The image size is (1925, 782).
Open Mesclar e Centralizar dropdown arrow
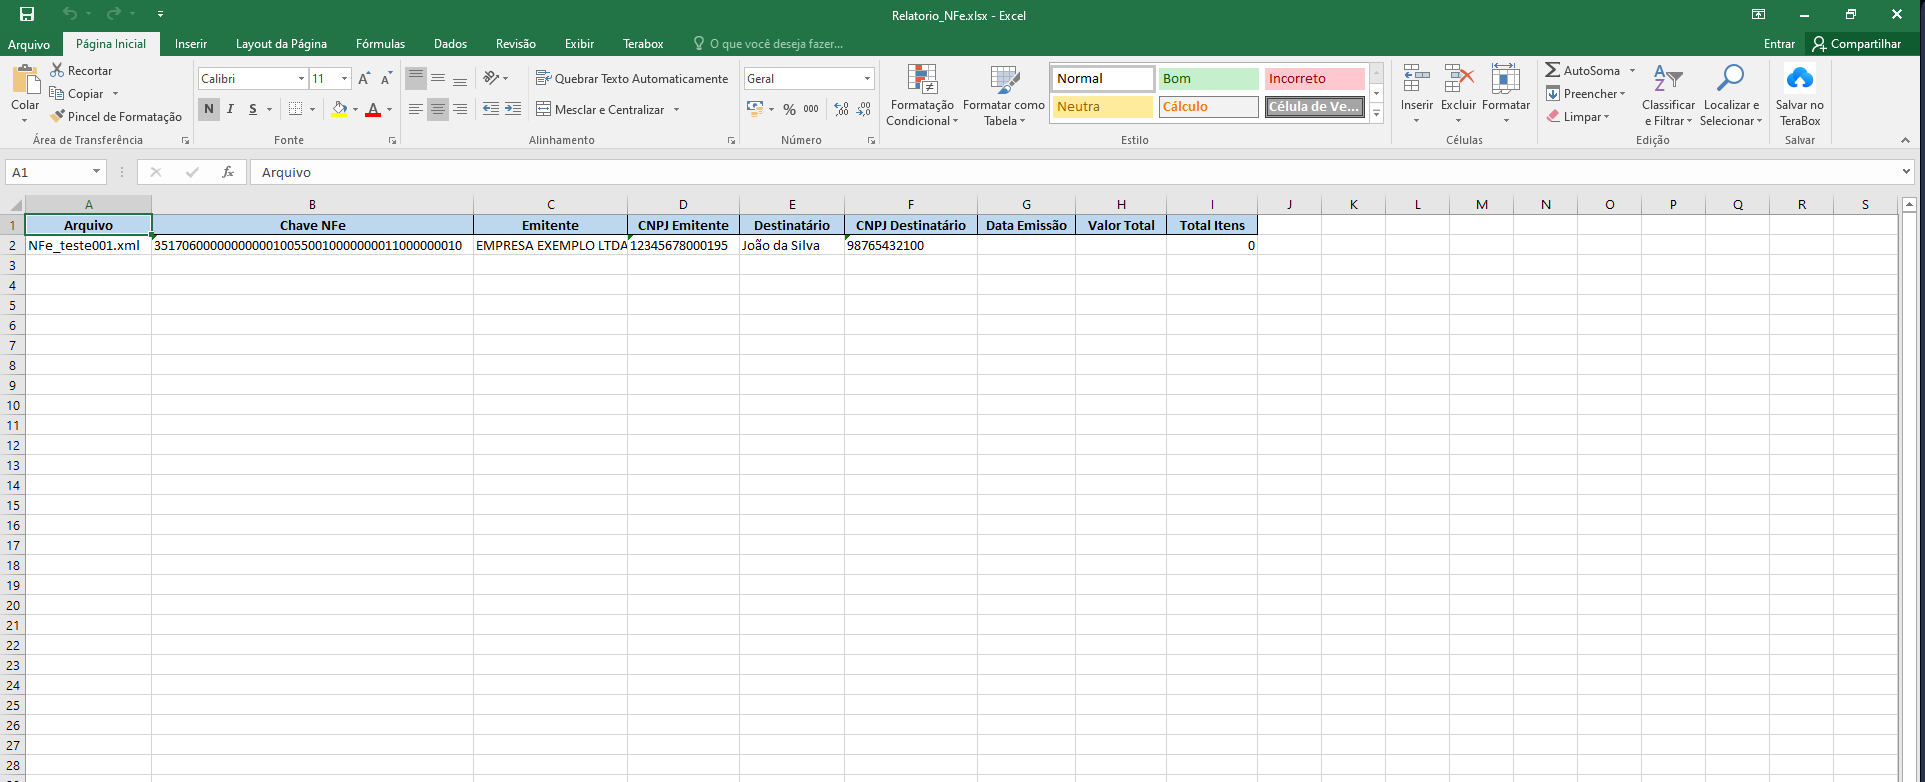click(x=677, y=109)
